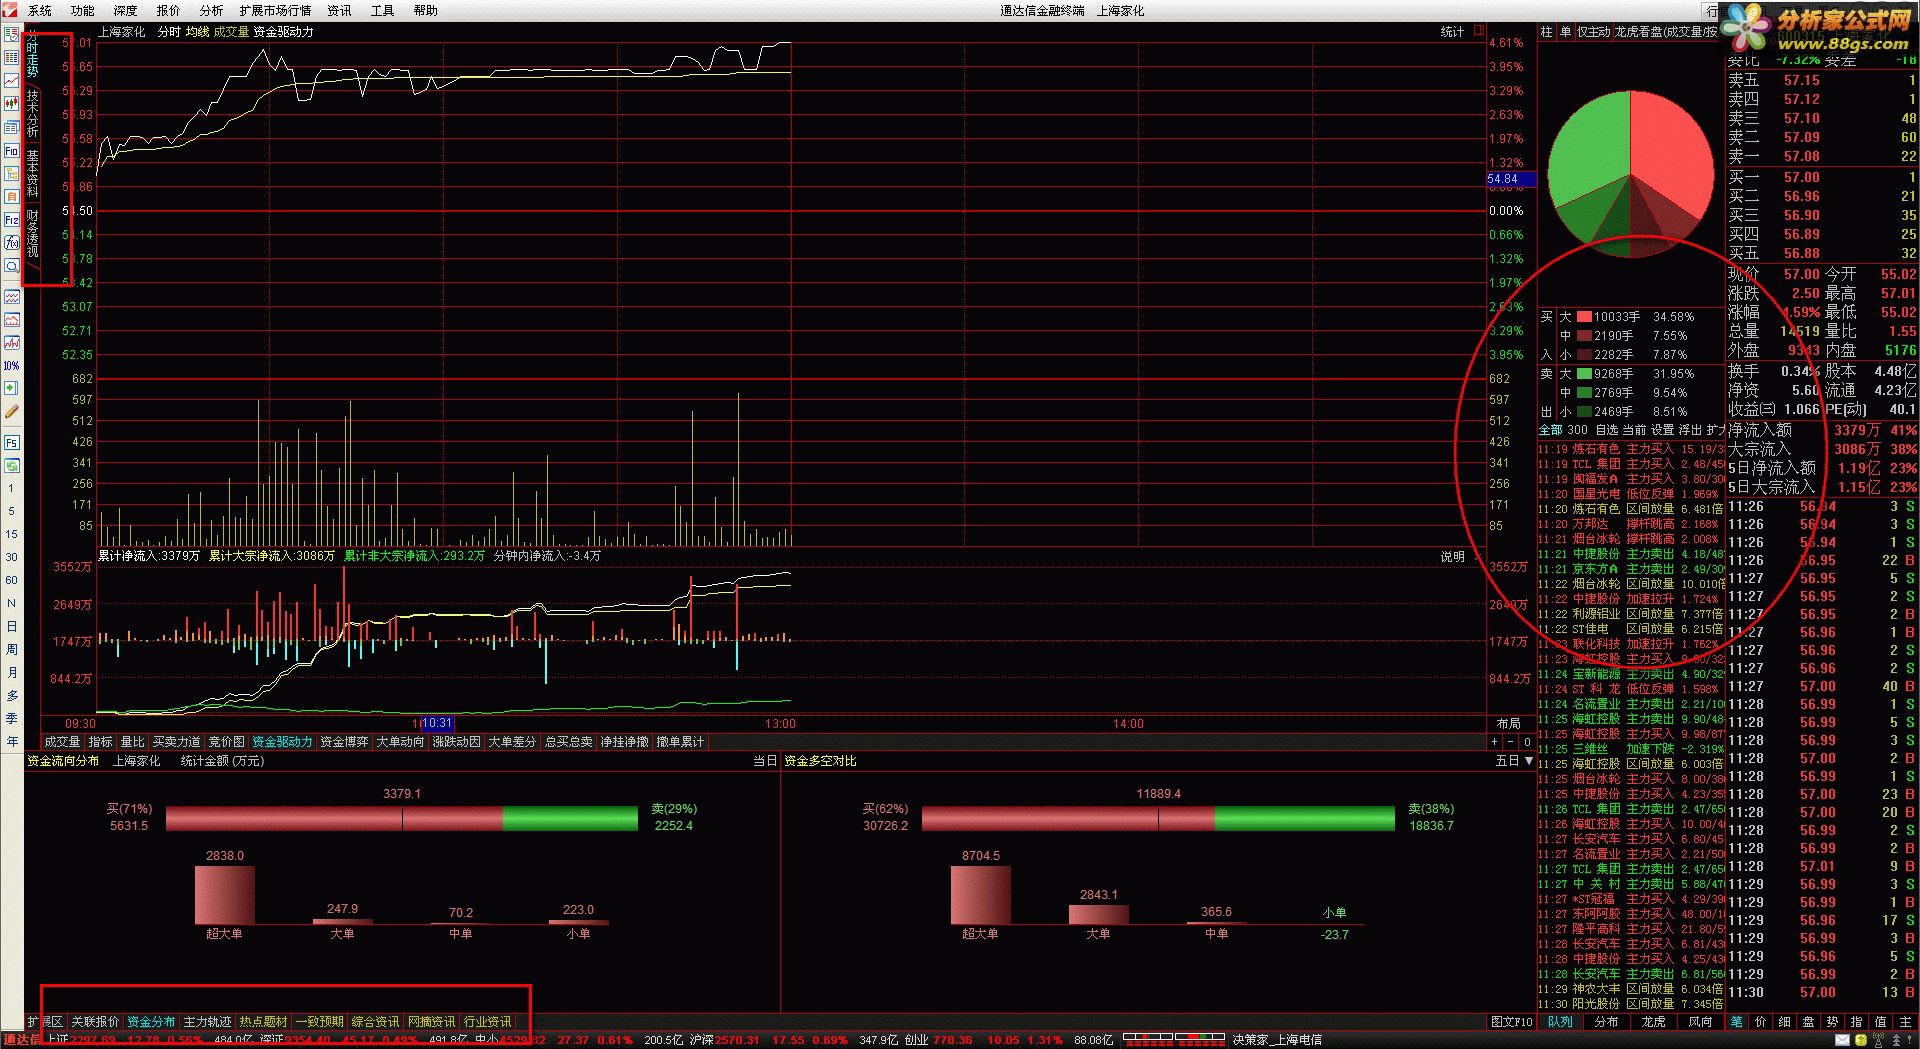Click the 买(71%) red-green ratio bar

401,818
